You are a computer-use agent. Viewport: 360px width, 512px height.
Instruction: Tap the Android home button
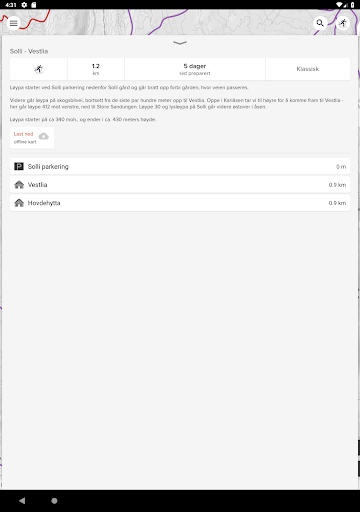[x=54, y=501]
